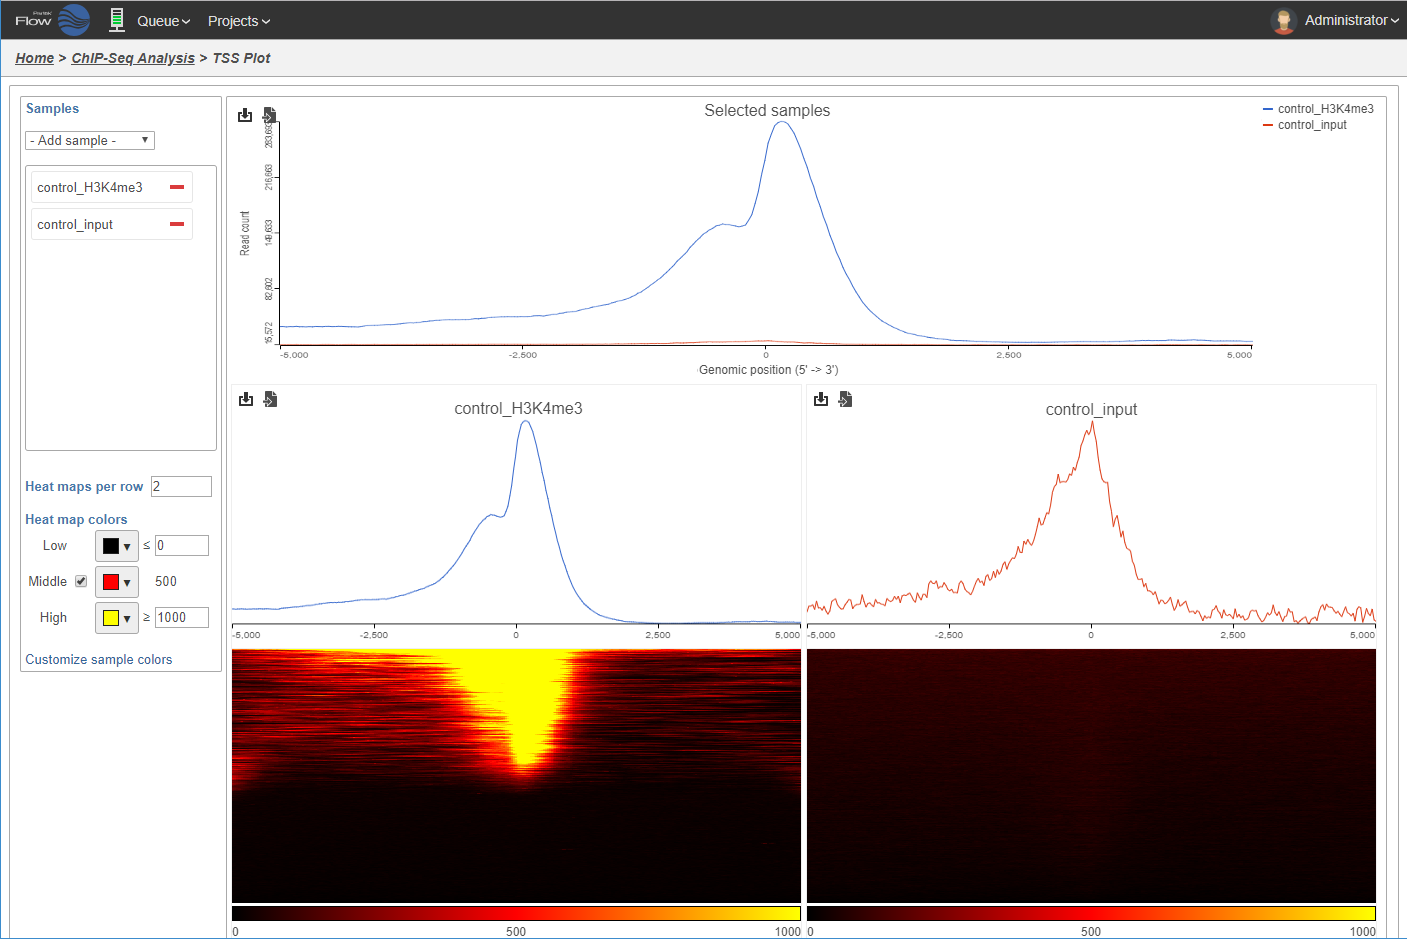This screenshot has height=939, width=1407.
Task: Click the High threshold value field
Action: tap(182, 617)
